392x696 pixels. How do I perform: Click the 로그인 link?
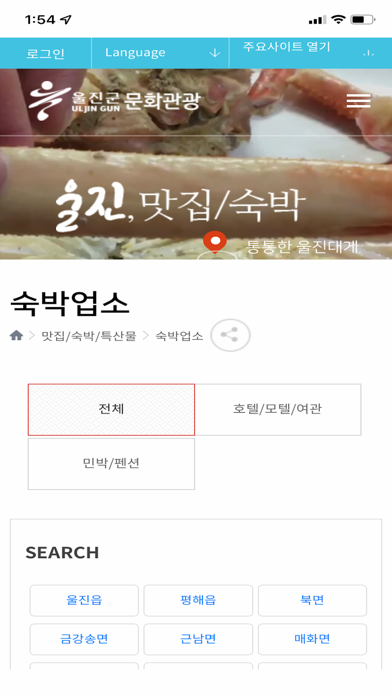point(45,54)
